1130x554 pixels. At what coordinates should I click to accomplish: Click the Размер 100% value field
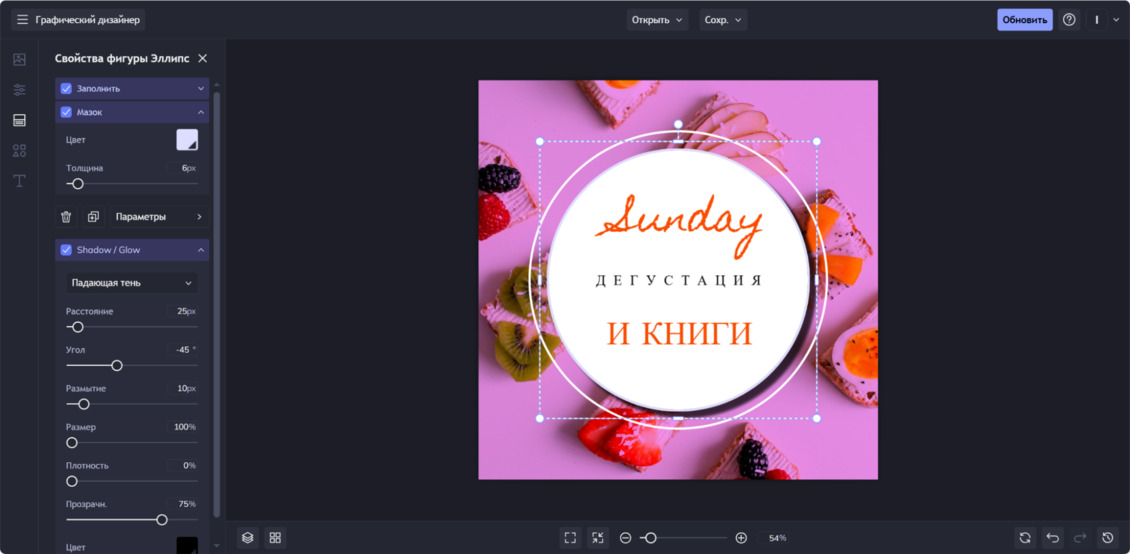pos(182,427)
